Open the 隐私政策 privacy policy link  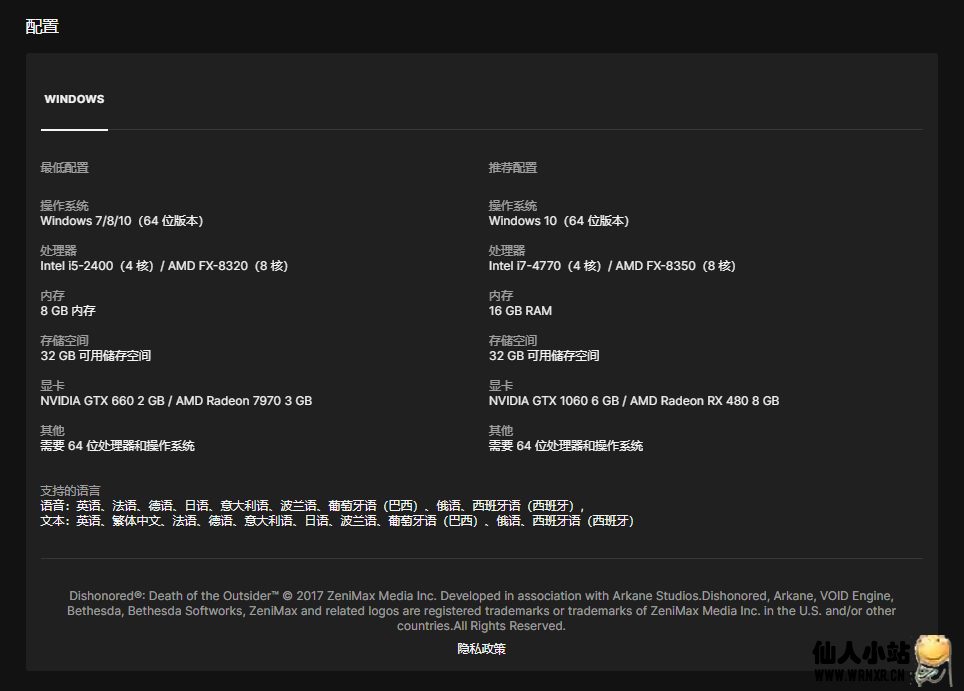point(482,649)
